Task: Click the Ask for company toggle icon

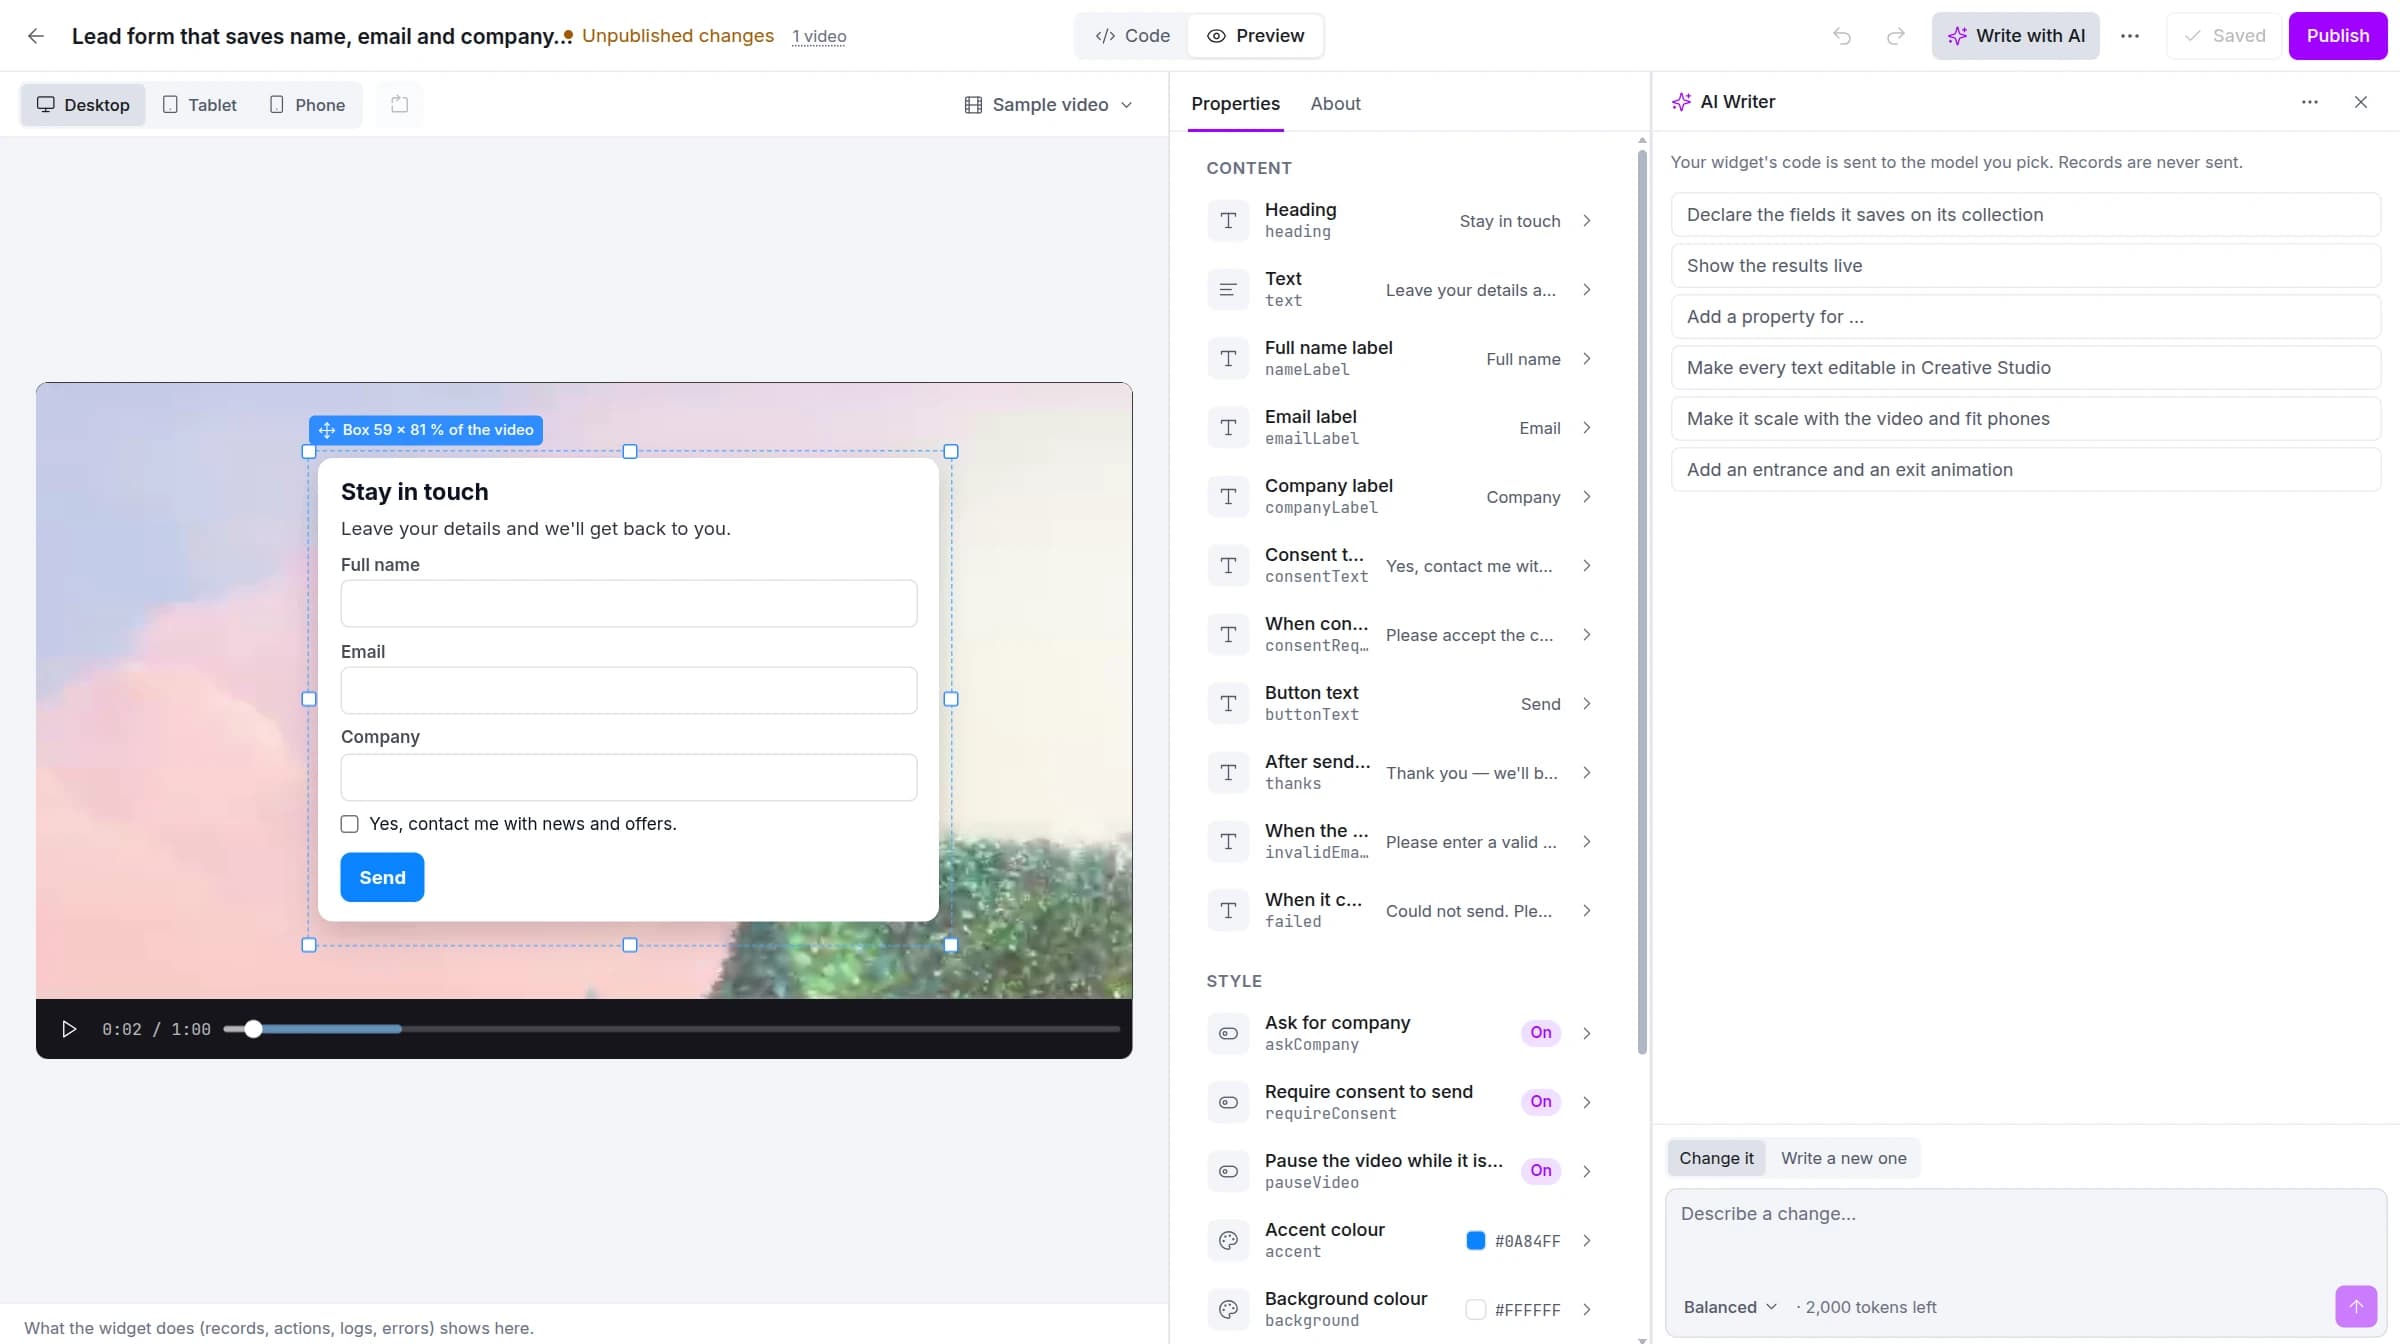Action: [x=1228, y=1034]
